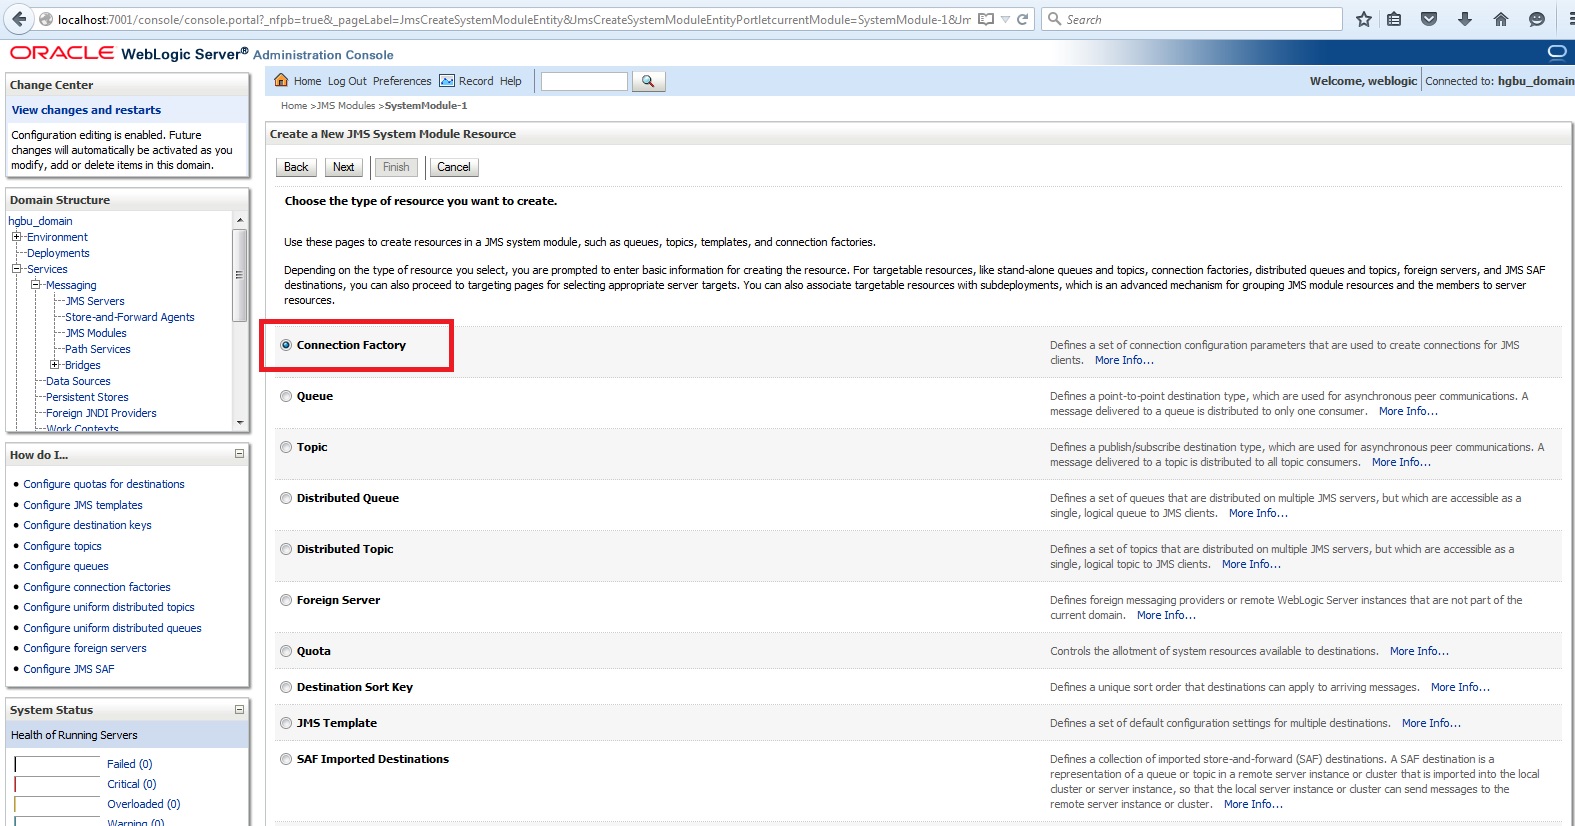
Task: Click the Failed (0) server status link
Action: click(x=130, y=764)
